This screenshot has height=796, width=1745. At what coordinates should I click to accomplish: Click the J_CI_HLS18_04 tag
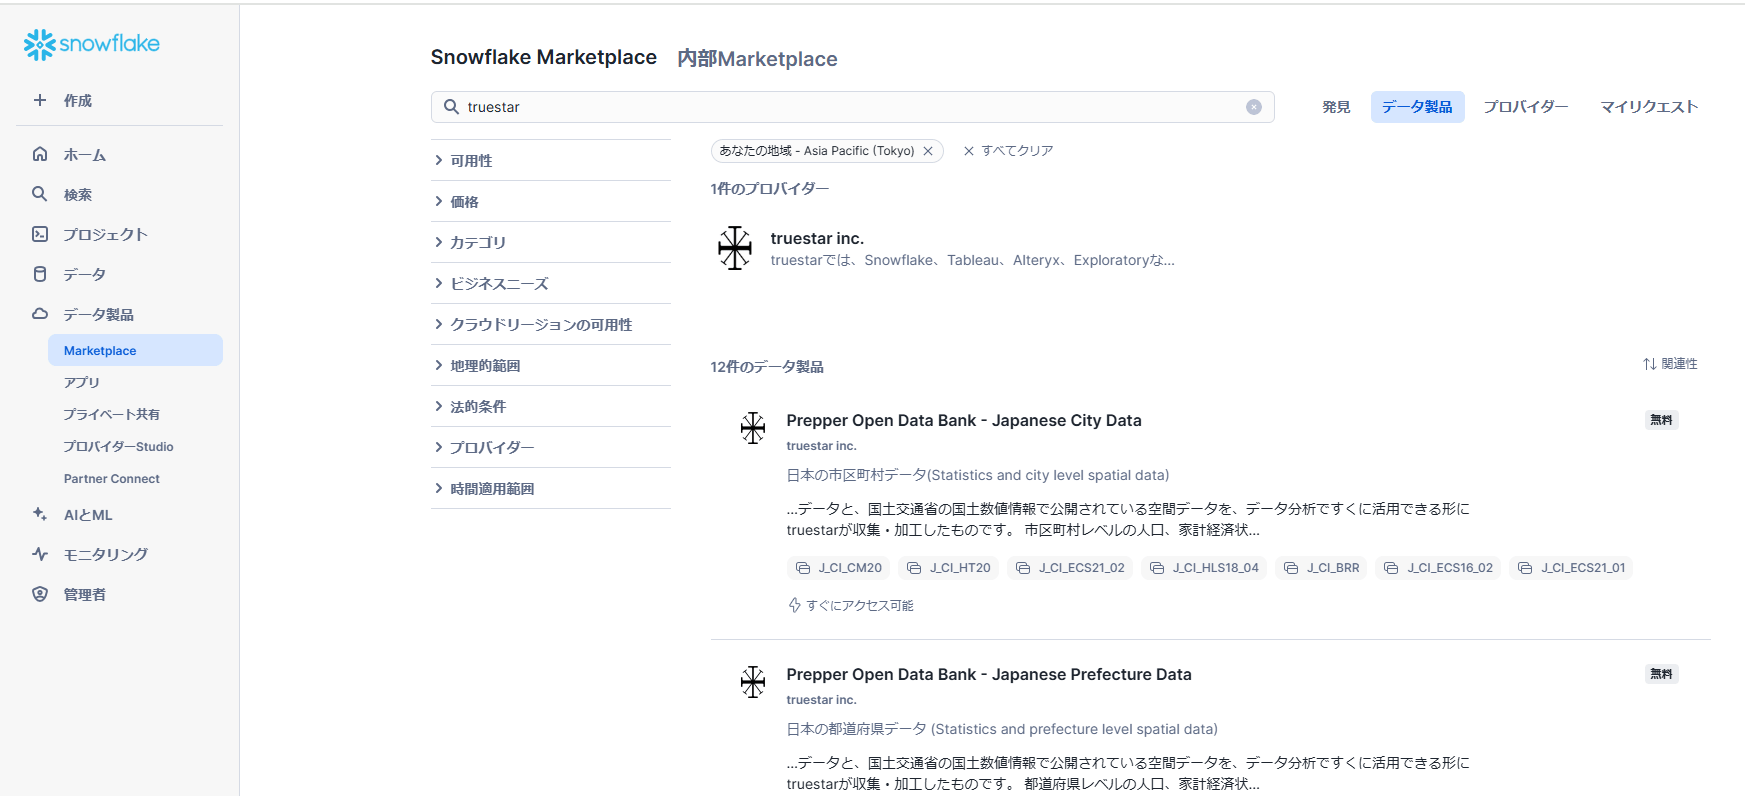(x=1204, y=568)
